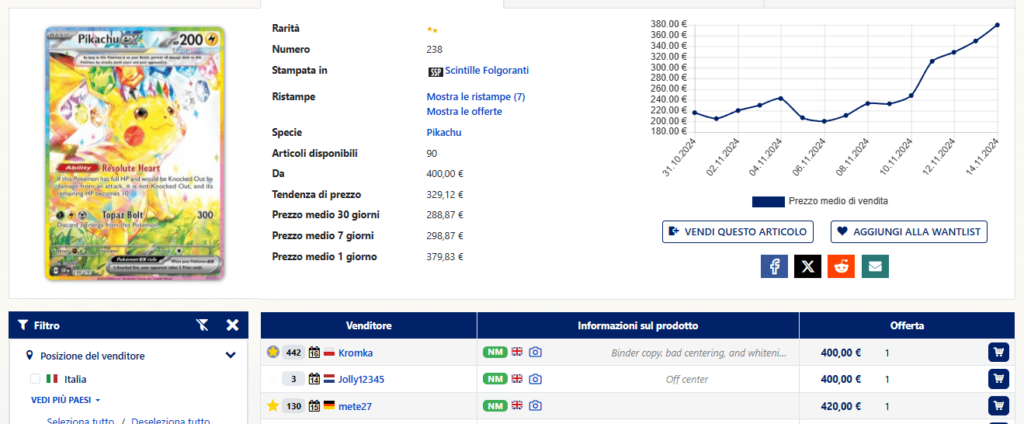The image size is (1024, 424).
Task: Share the card via email icon
Action: click(x=875, y=266)
